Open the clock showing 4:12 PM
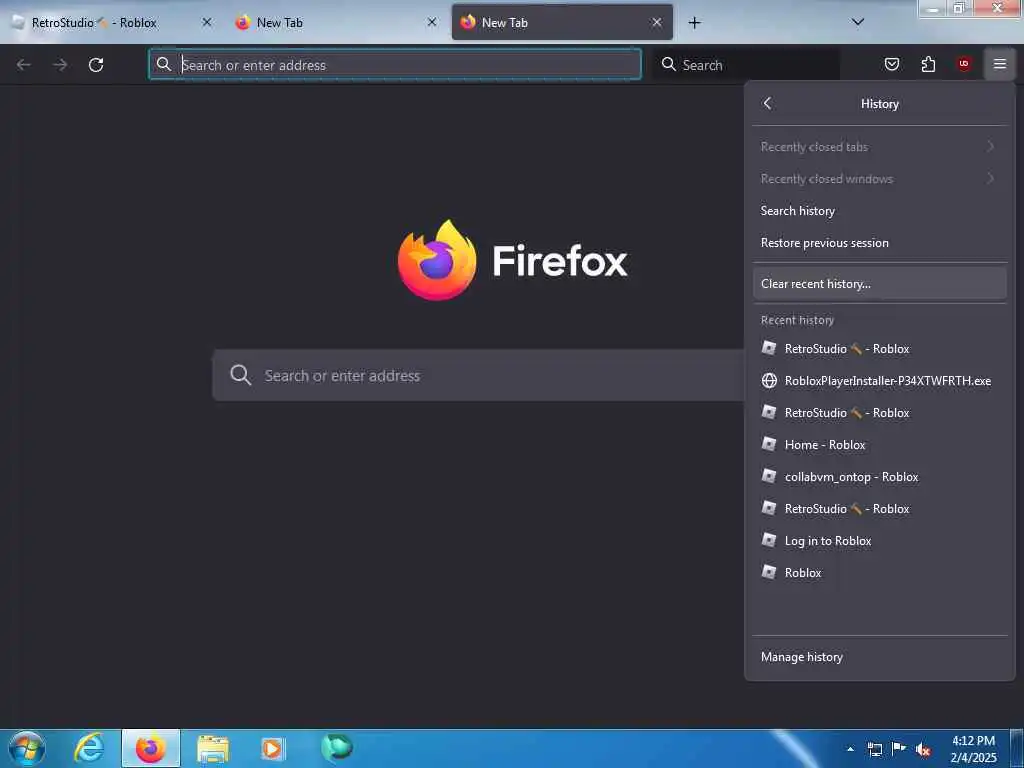The width and height of the screenshot is (1024, 768). click(973, 749)
